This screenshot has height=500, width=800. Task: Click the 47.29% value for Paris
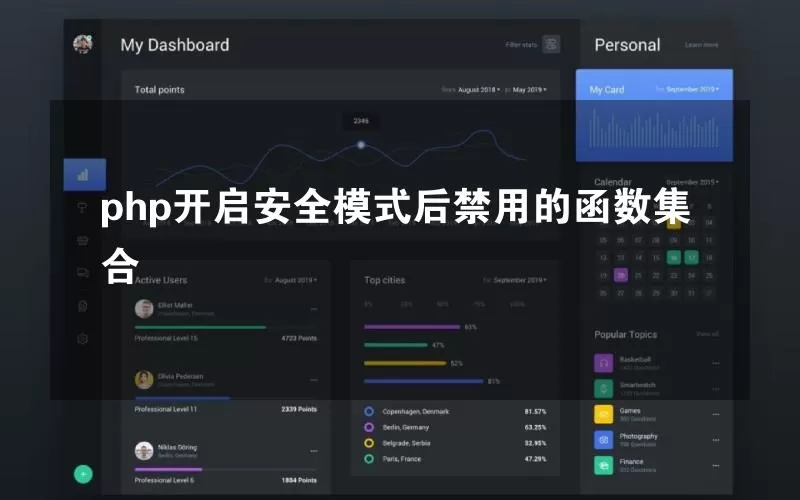(x=535, y=459)
